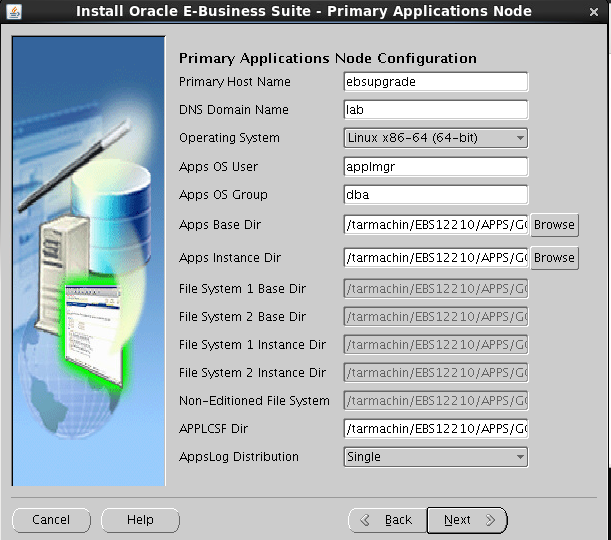
Task: Click the installer splash illustration
Action: point(88,261)
